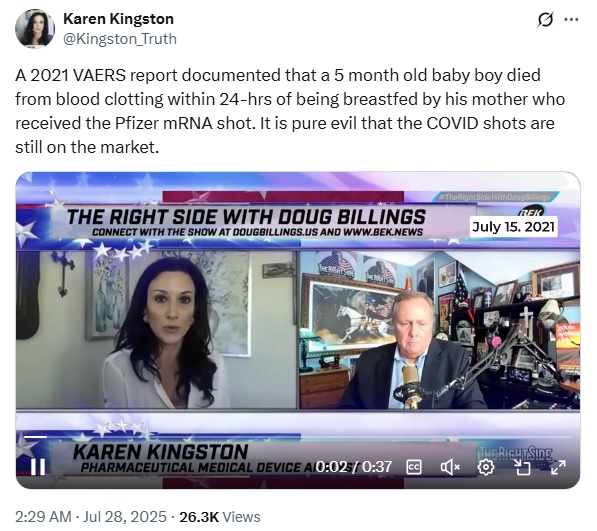Click the July 15, 2021 date label
Viewport: 597px width, 531px height.
513,227
